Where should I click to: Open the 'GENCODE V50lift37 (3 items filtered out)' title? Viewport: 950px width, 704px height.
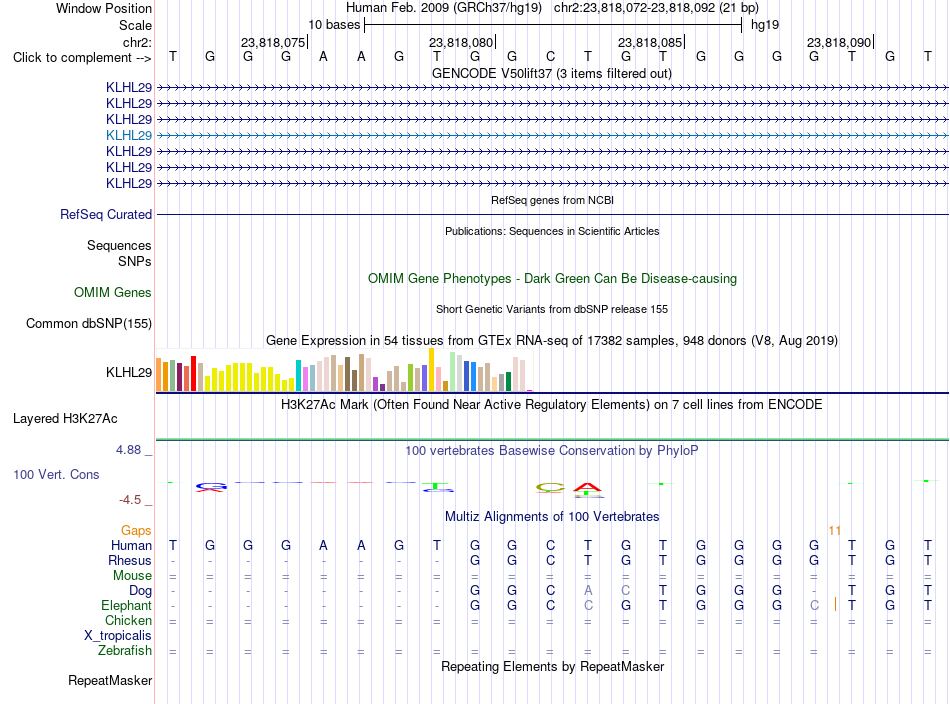coord(552,73)
